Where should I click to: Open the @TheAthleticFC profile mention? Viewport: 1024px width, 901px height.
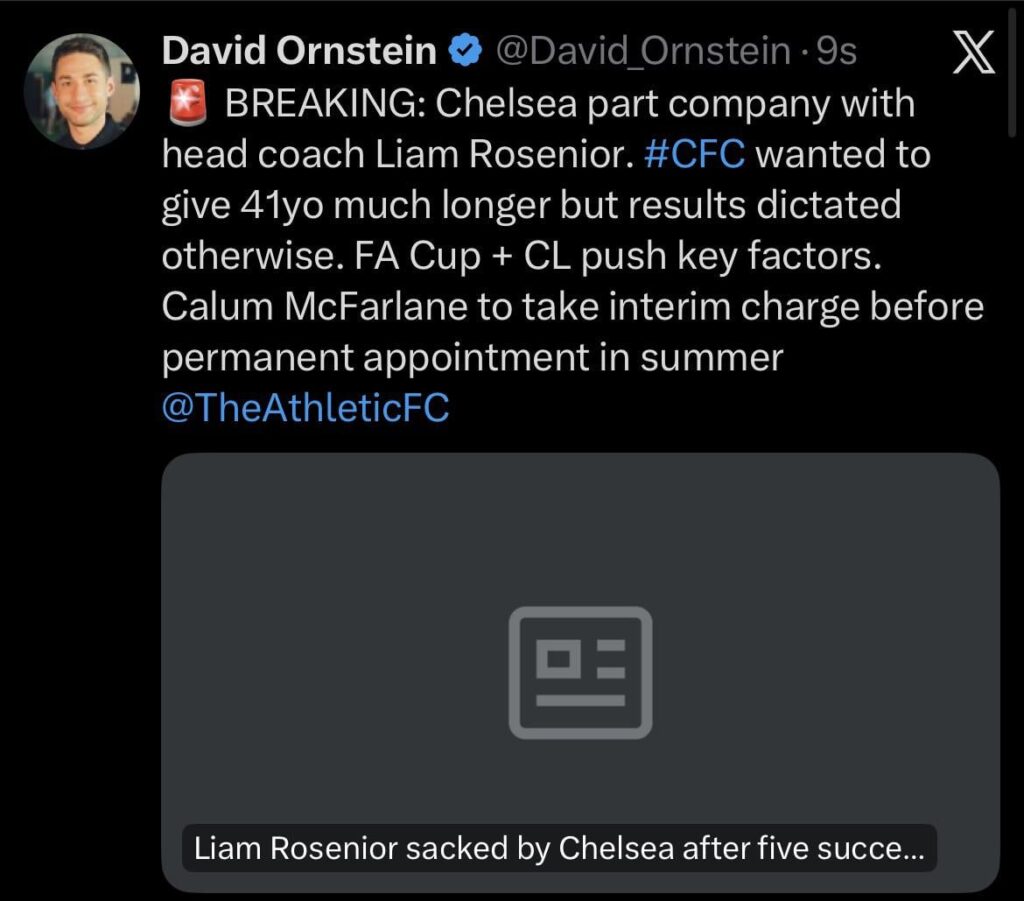point(305,407)
